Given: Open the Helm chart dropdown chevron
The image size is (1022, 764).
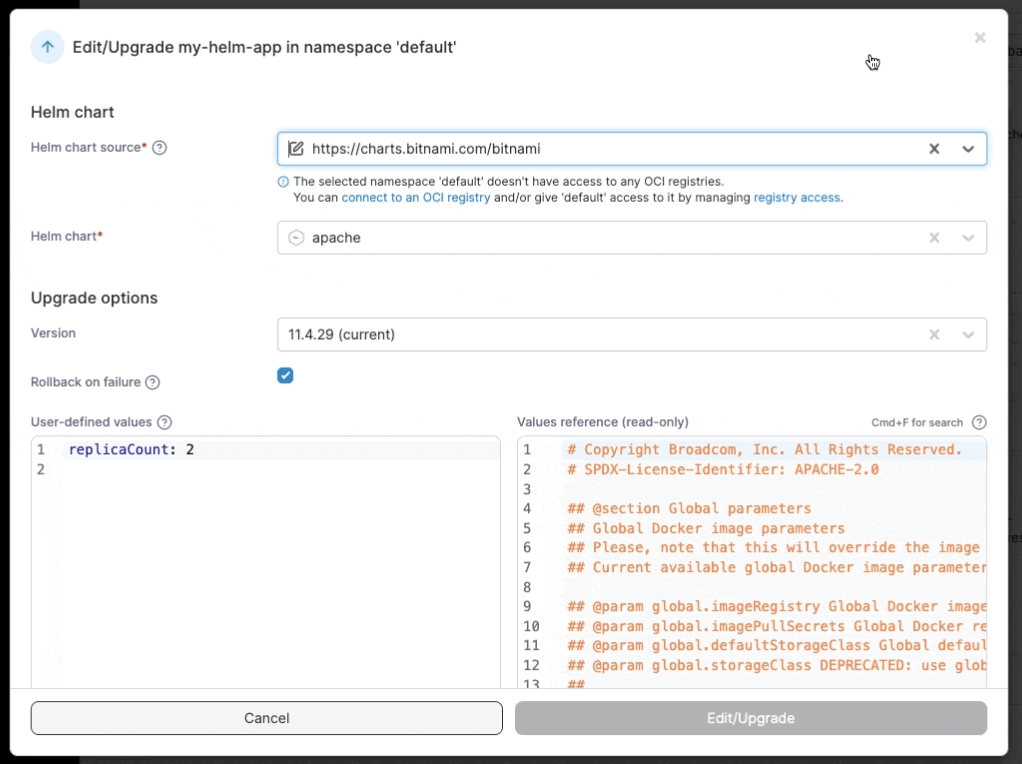Looking at the screenshot, I should 968,238.
